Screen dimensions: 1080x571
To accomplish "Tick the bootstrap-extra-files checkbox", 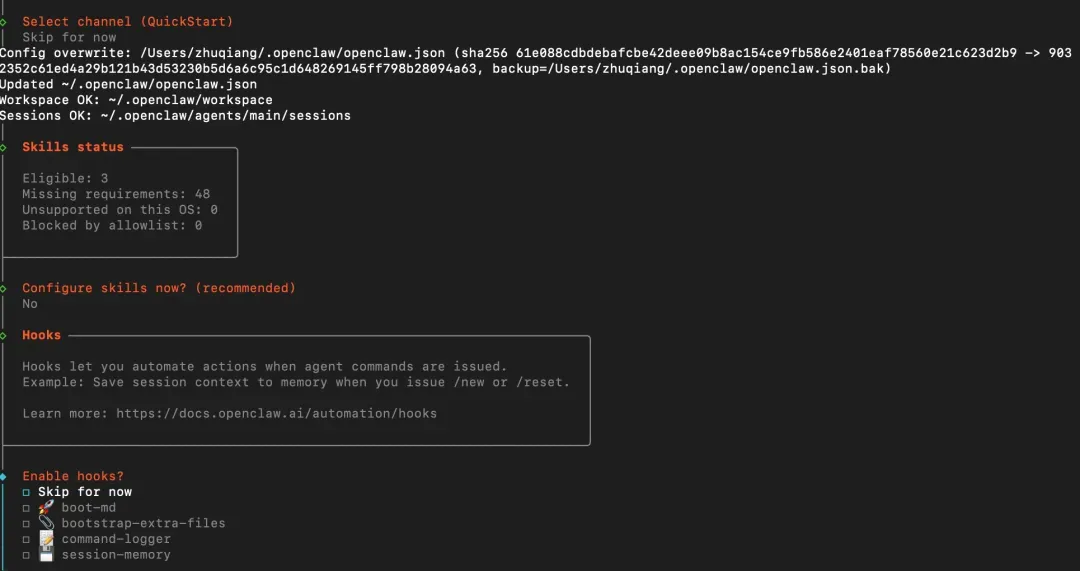I will (26, 524).
